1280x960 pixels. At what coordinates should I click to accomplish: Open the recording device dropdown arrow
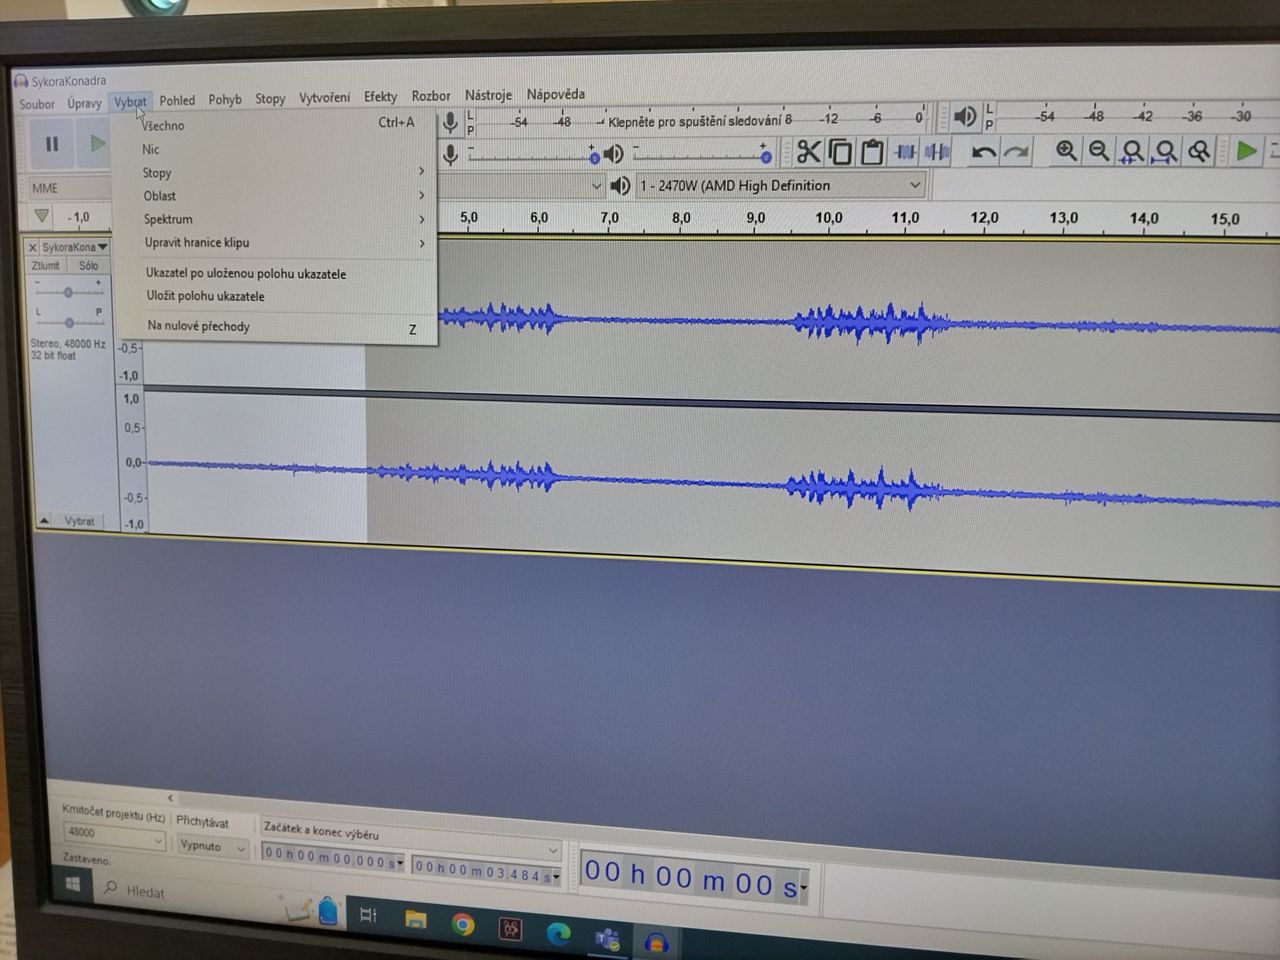(597, 186)
